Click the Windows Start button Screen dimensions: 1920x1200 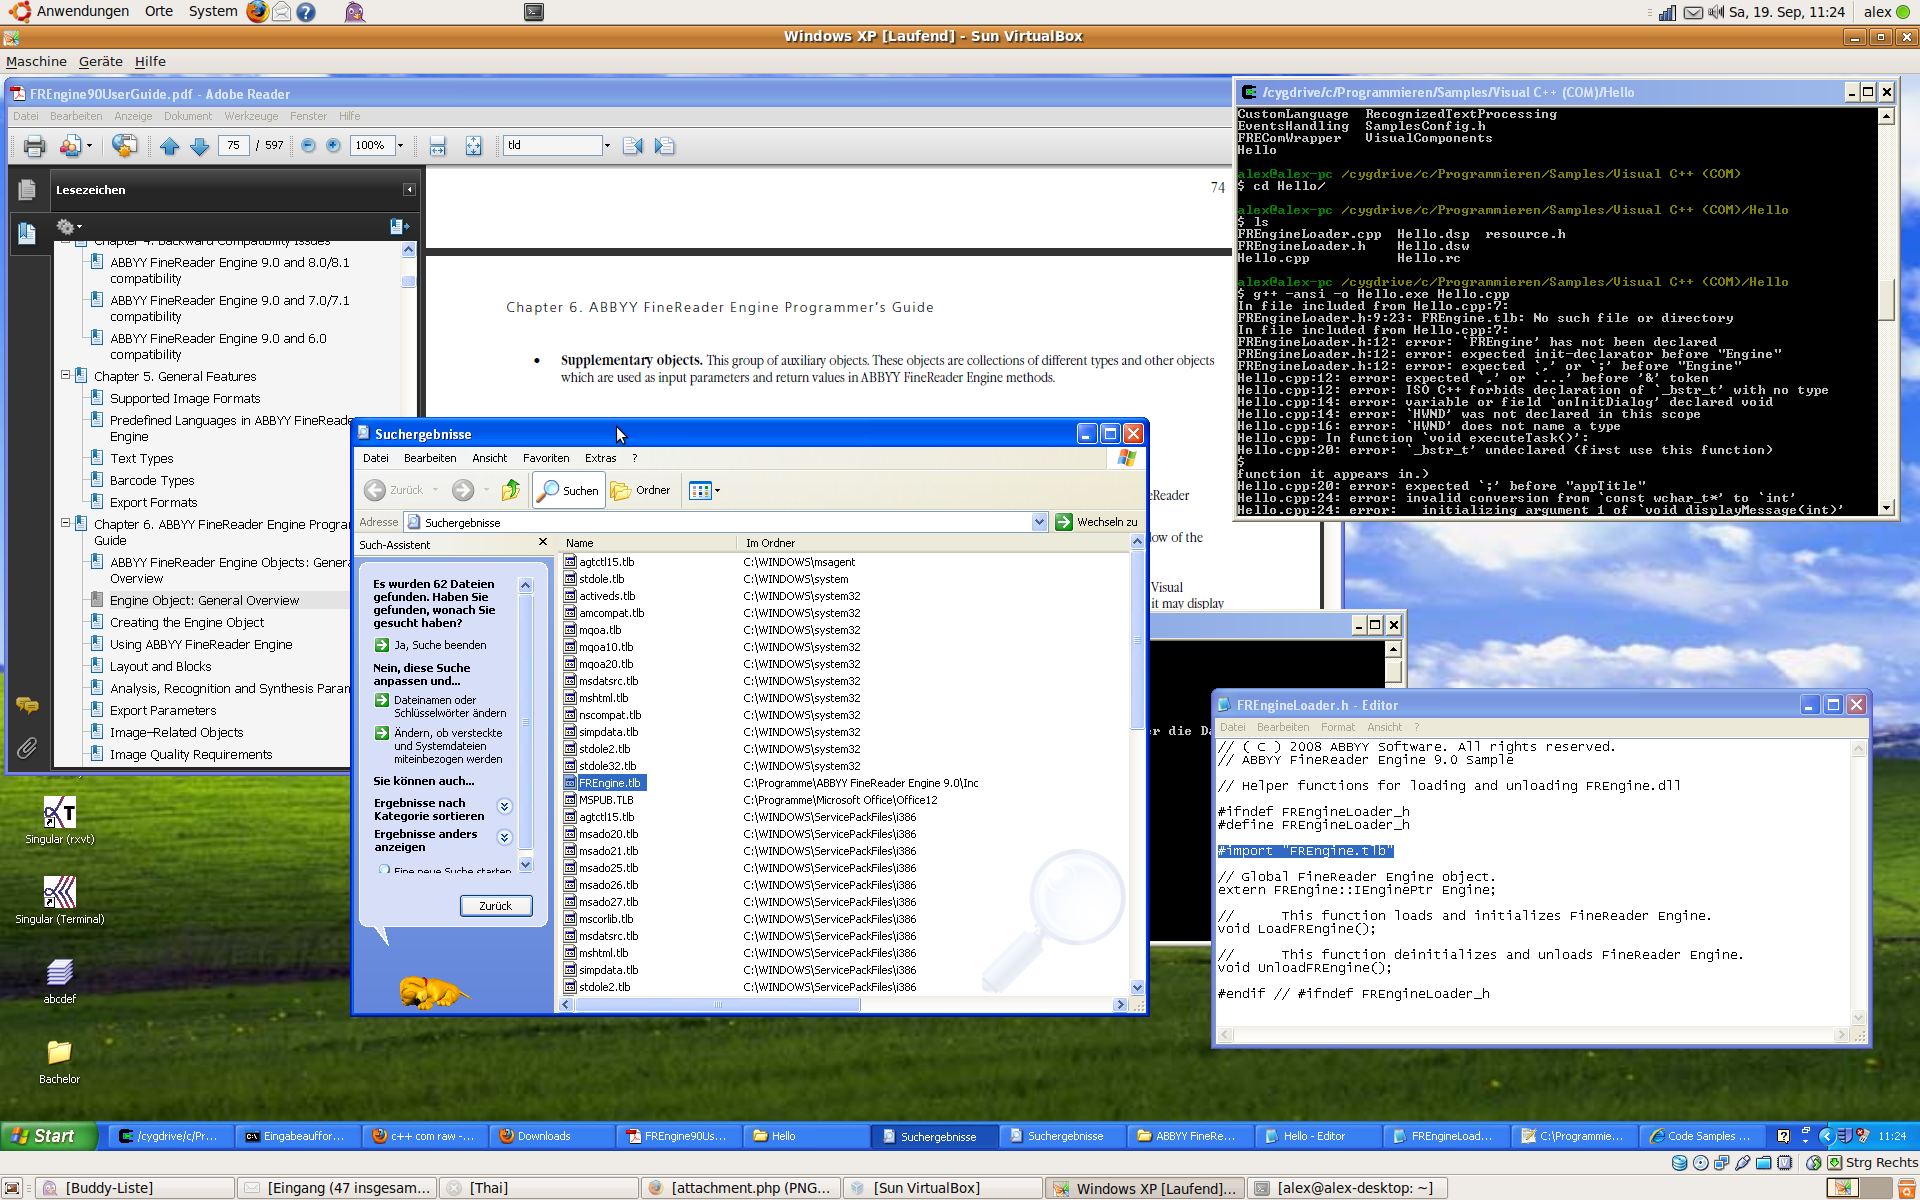pos(46,1136)
